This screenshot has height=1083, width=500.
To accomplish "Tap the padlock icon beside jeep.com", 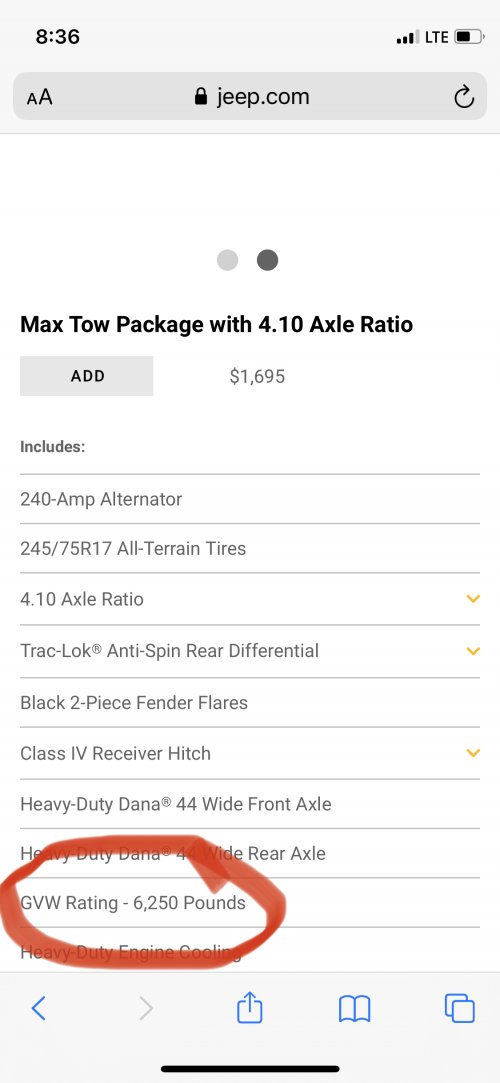I will pyautogui.click(x=201, y=96).
